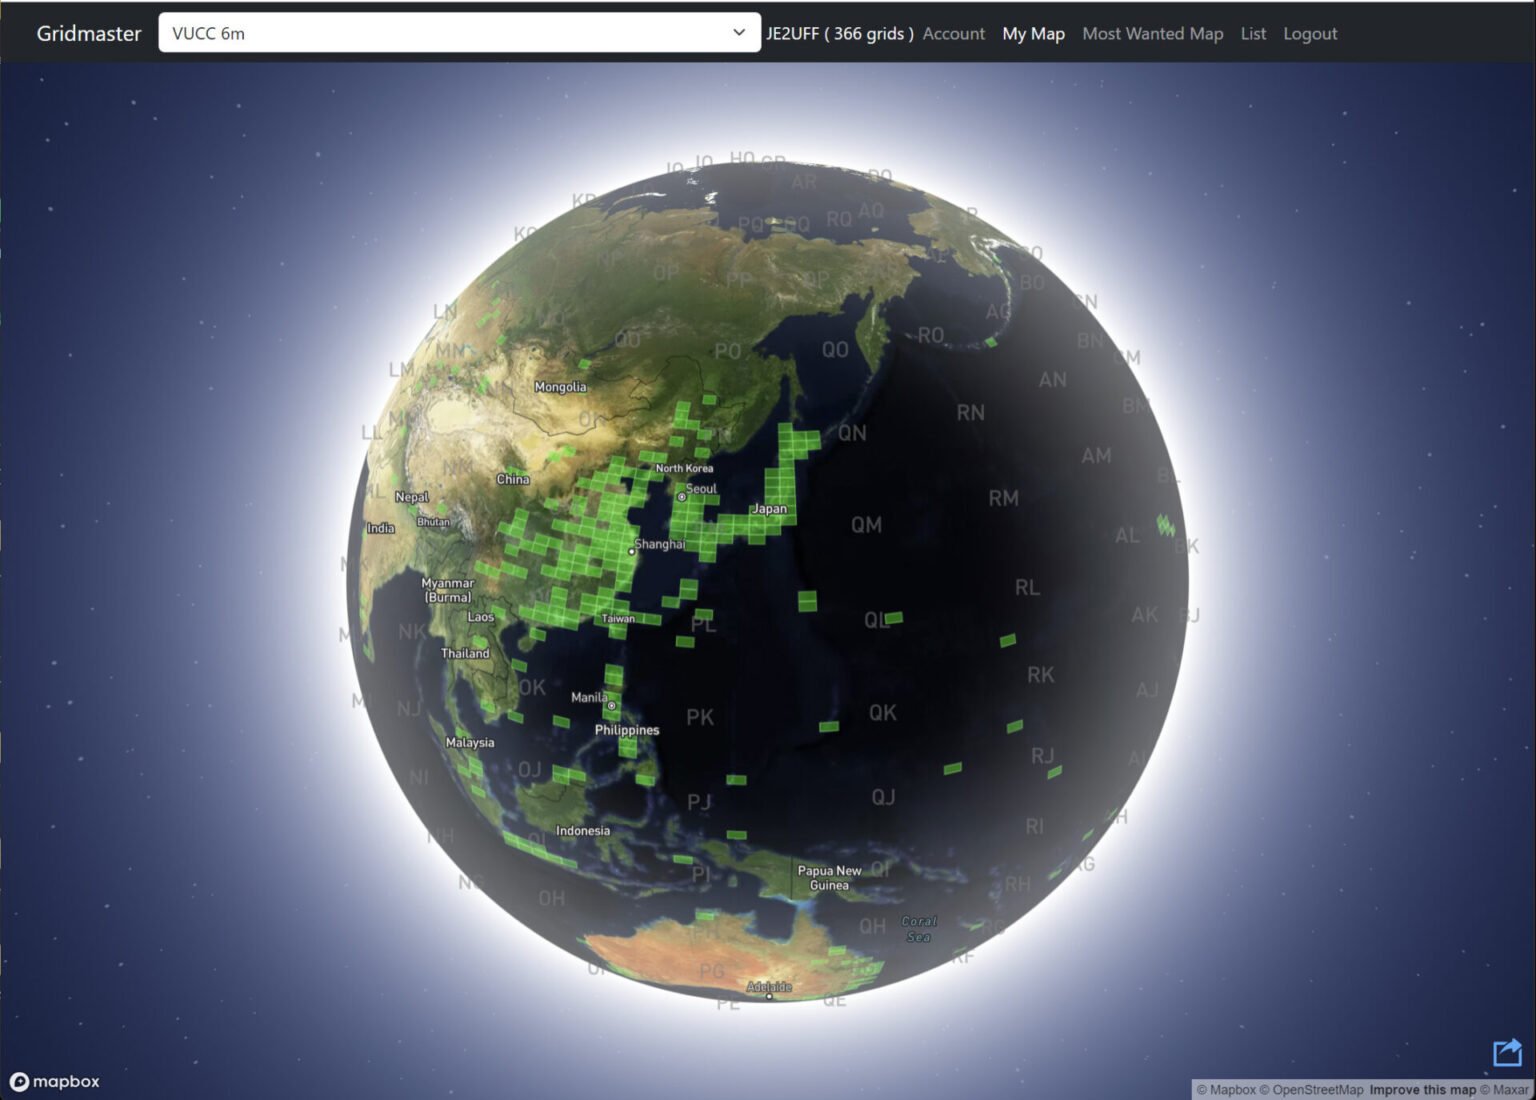Click the Papua New Guinea label

point(829,878)
